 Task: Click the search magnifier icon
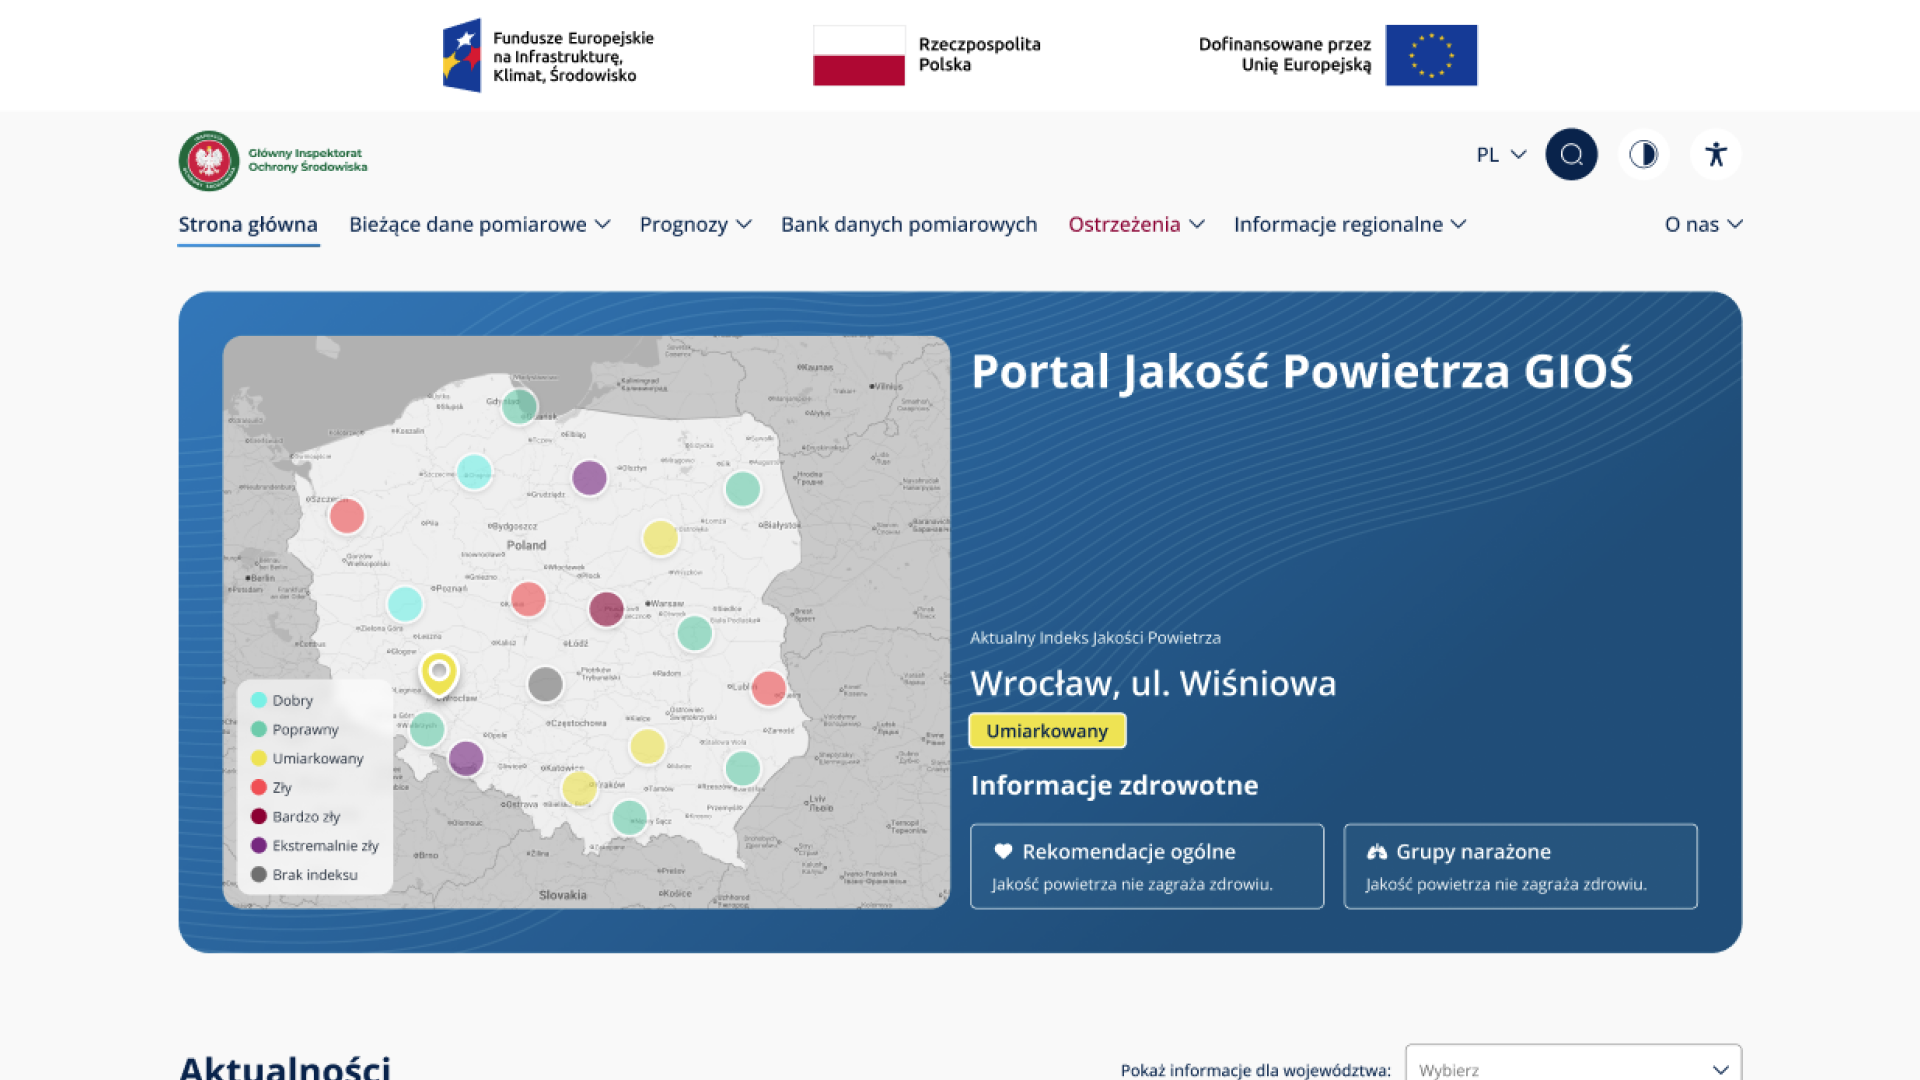[x=1571, y=155]
